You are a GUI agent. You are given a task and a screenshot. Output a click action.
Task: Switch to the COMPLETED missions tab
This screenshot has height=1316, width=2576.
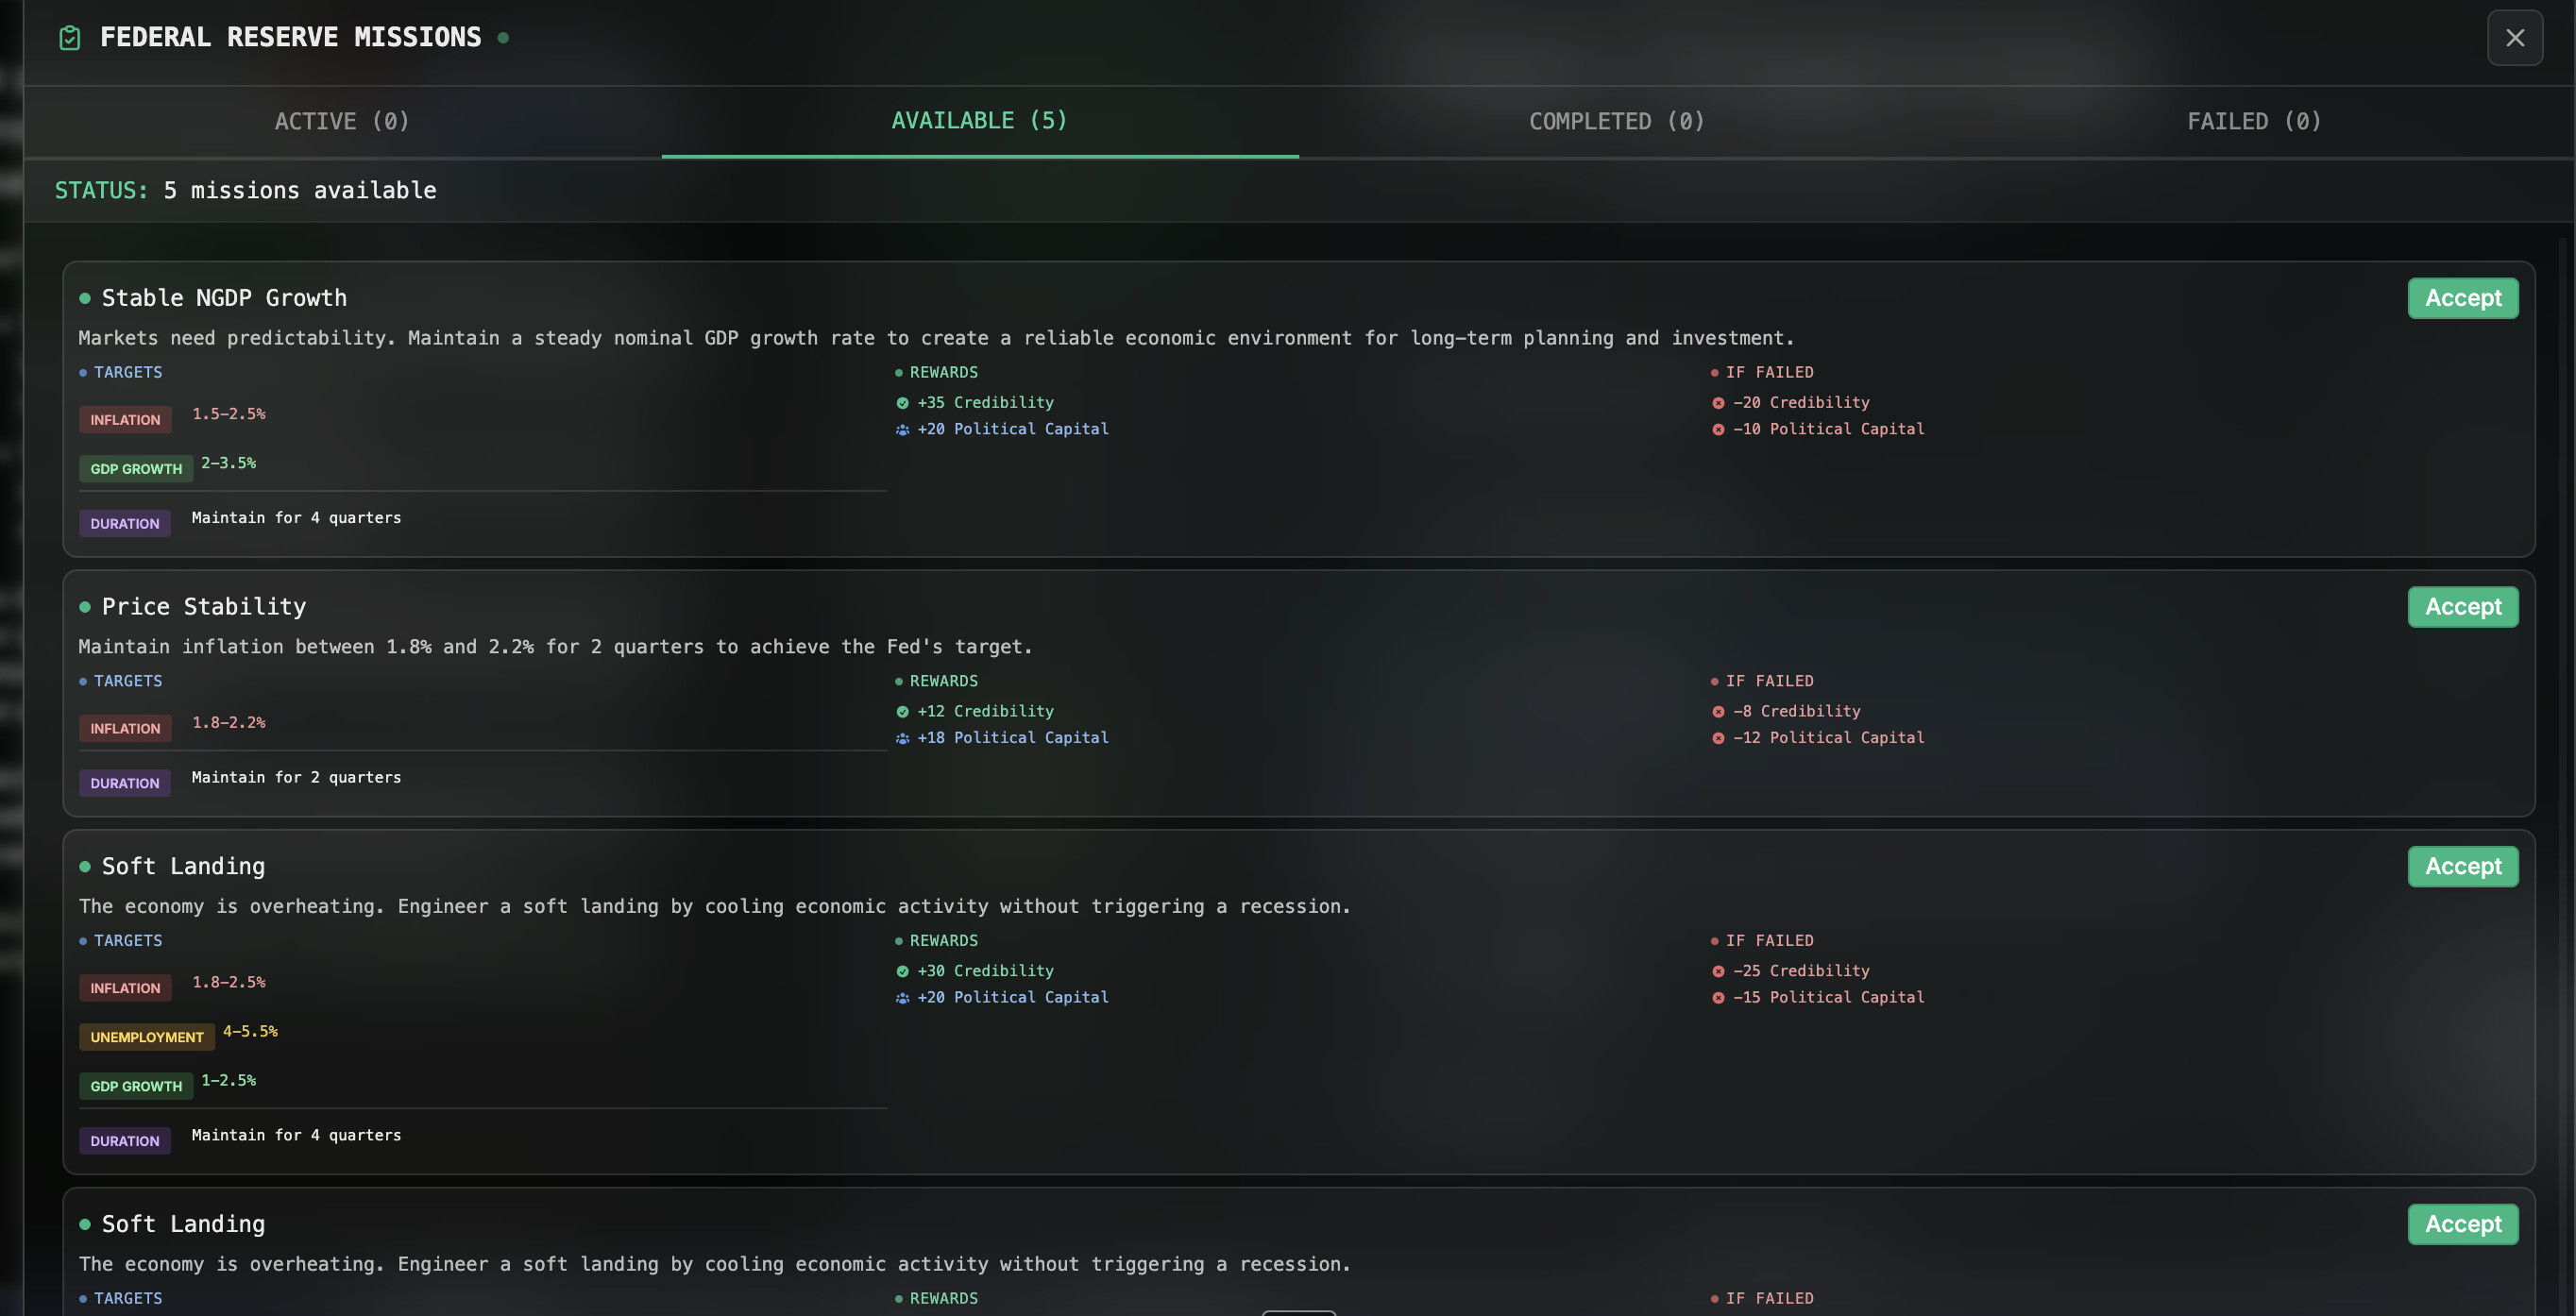(x=1616, y=121)
